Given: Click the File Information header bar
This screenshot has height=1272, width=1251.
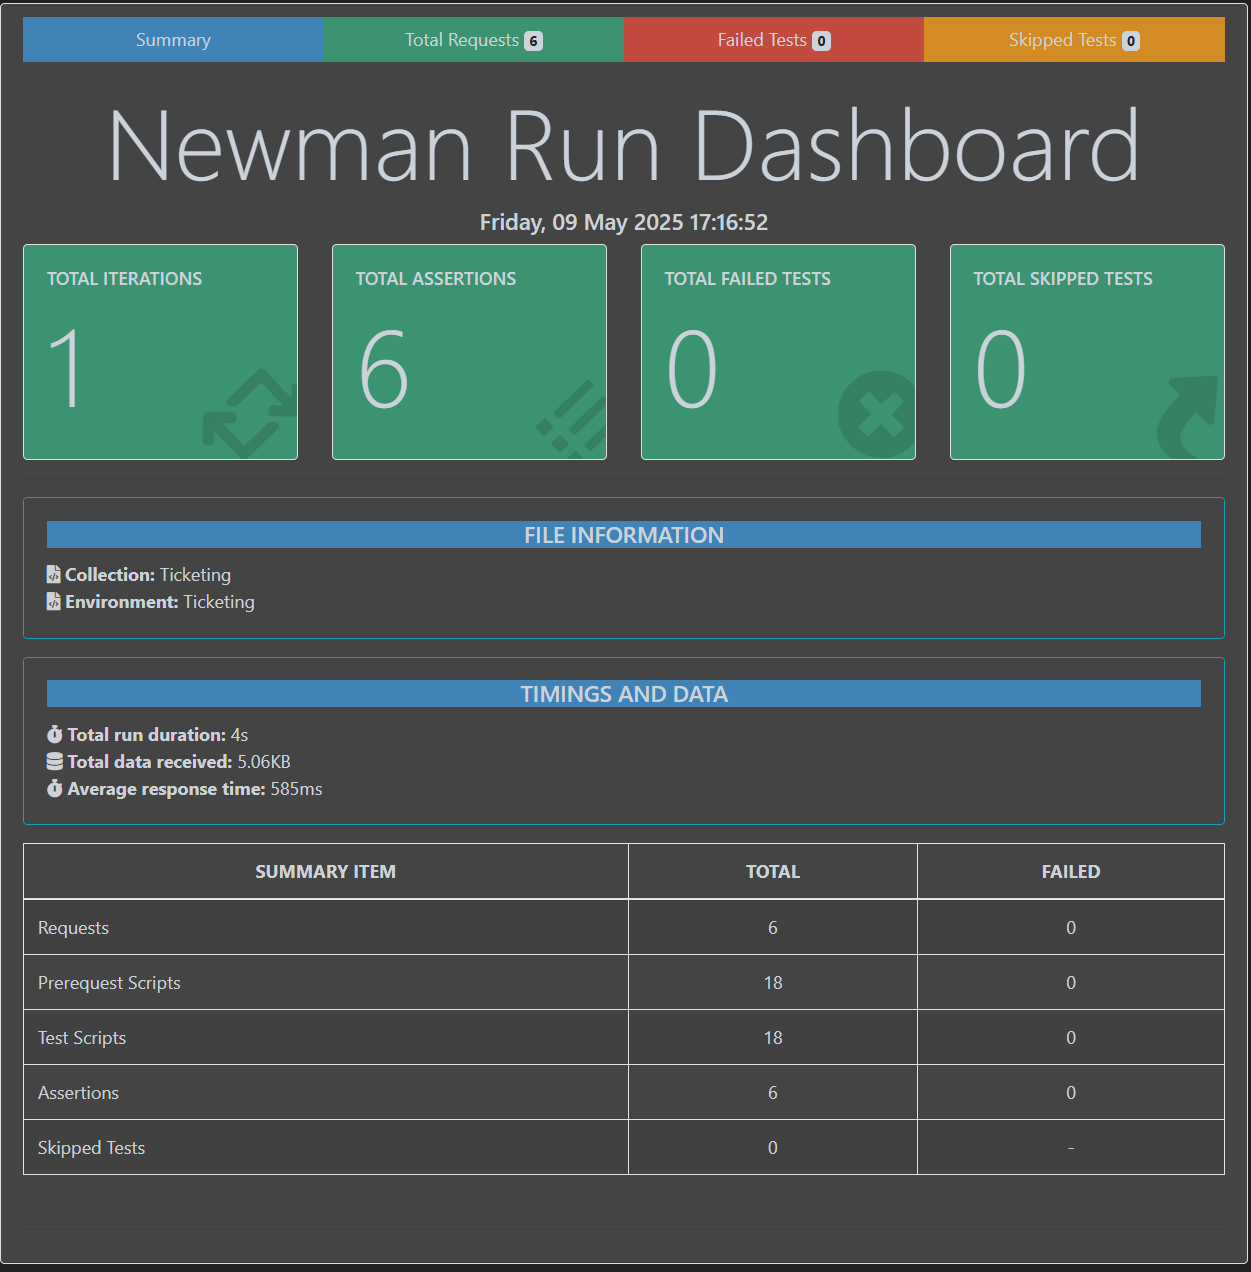Looking at the screenshot, I should 624,535.
